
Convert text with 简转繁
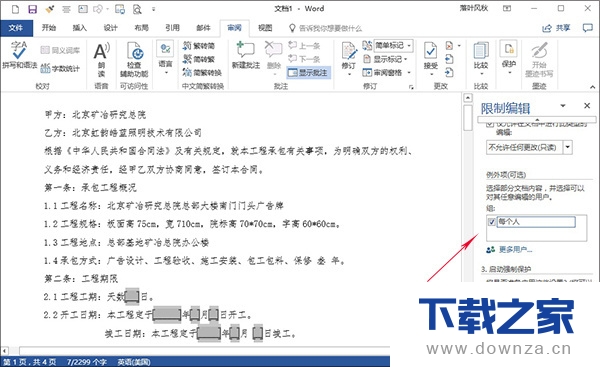click(199, 59)
